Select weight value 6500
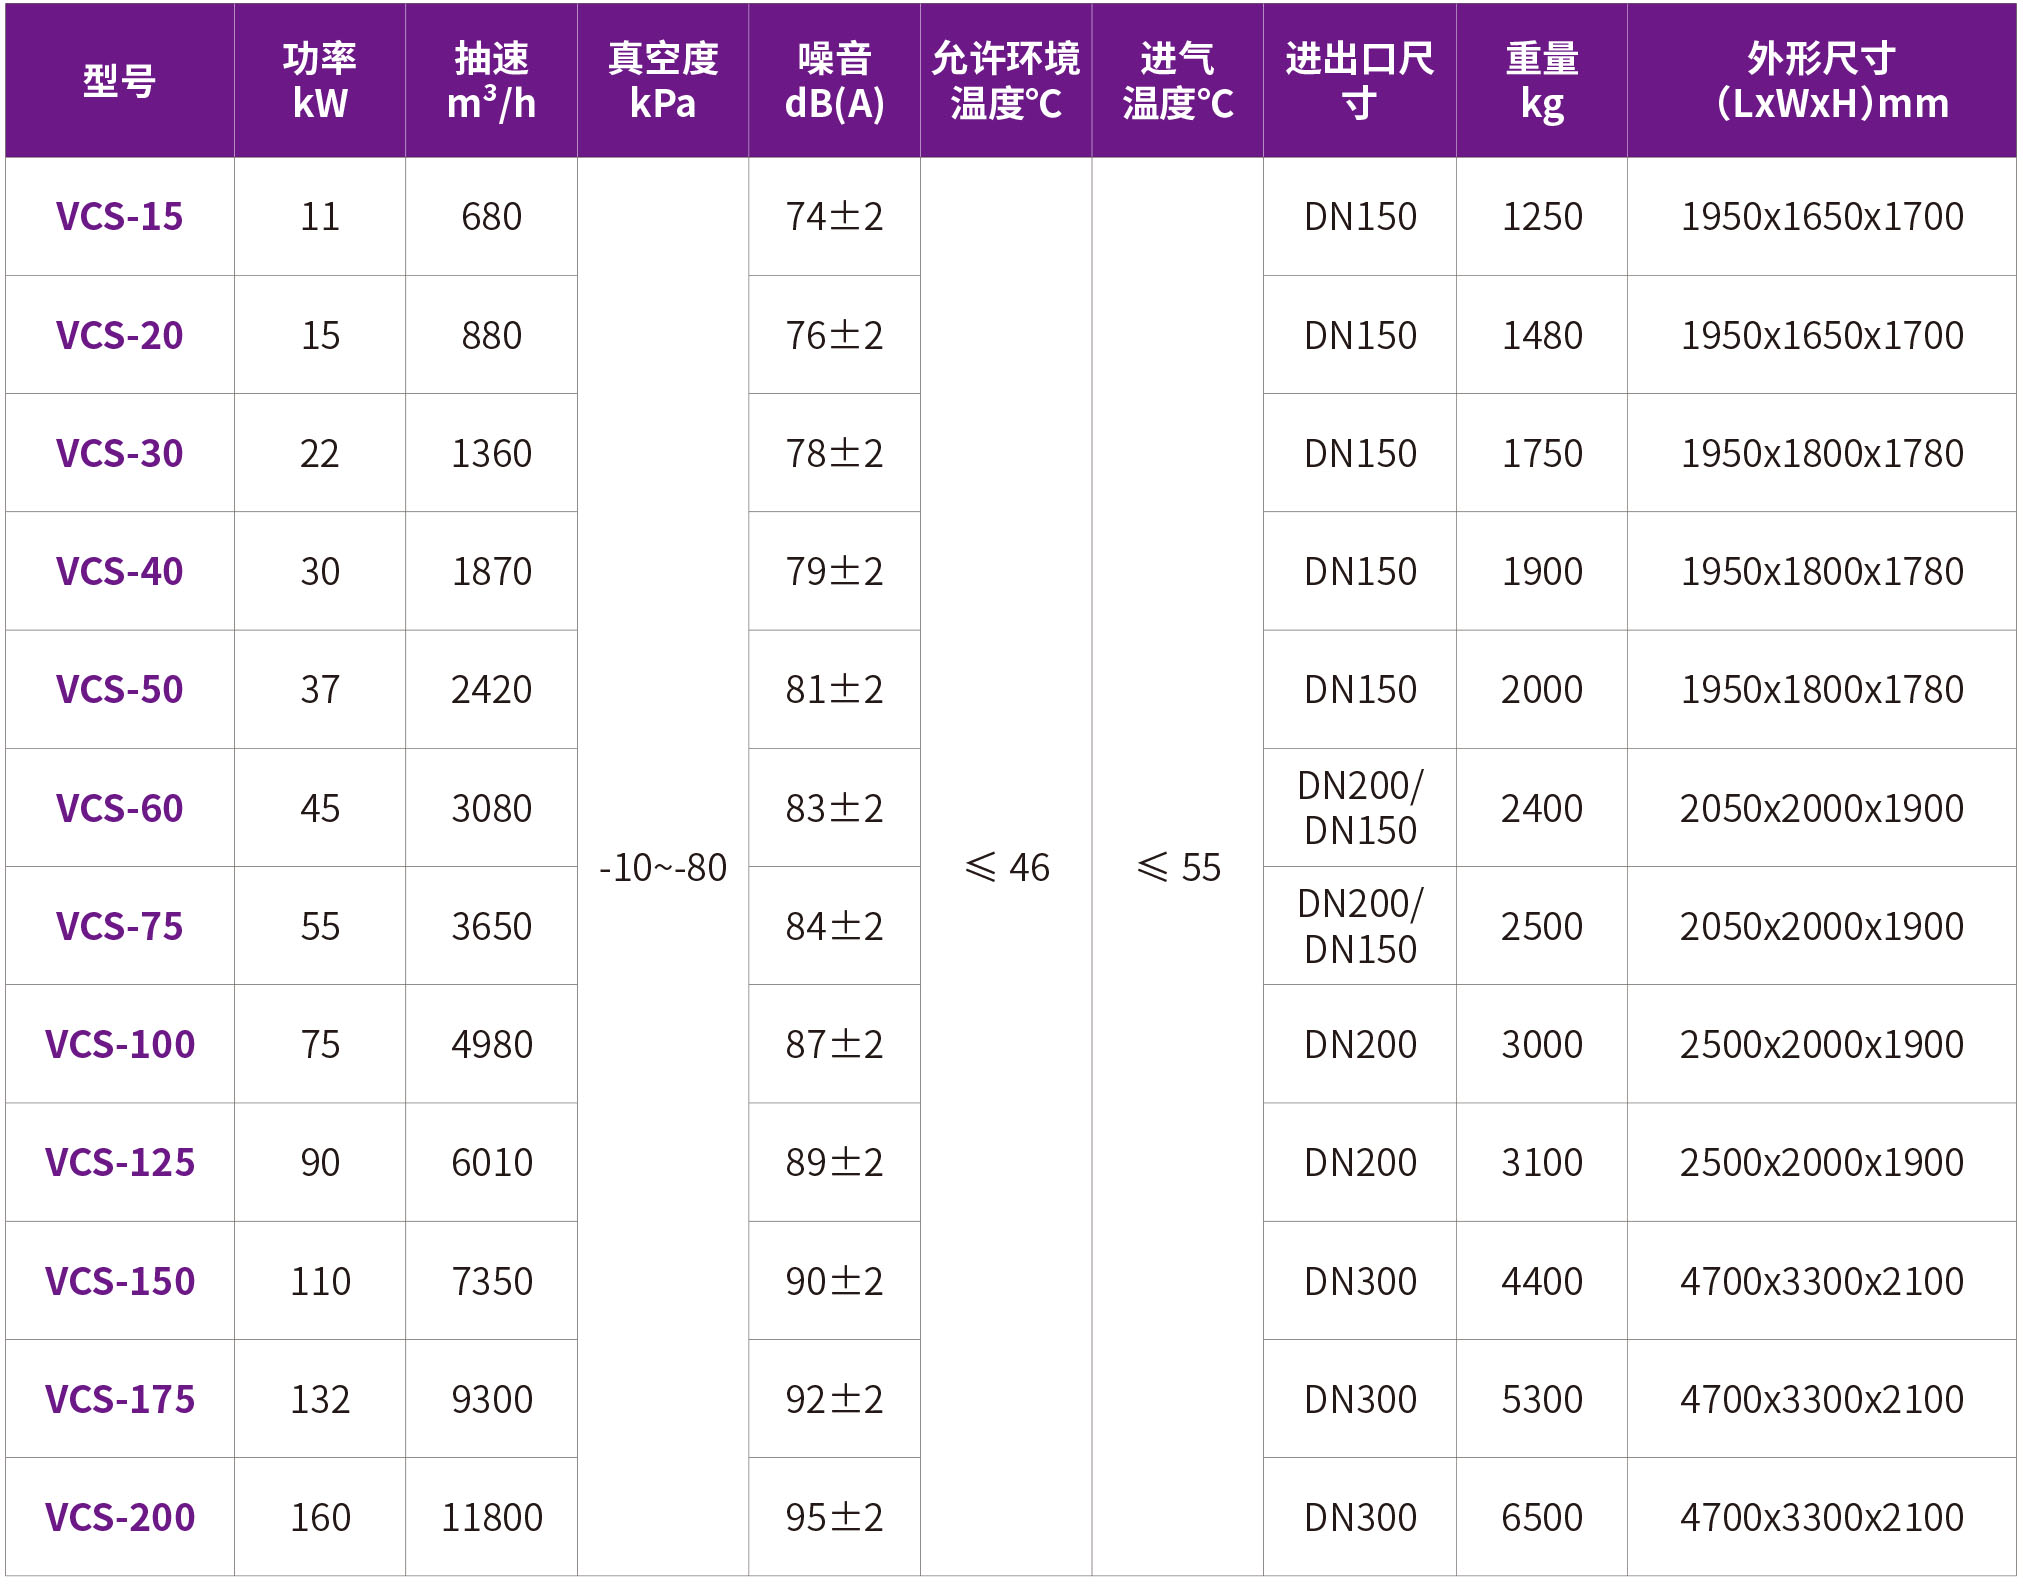Image resolution: width=2023 pixels, height=1584 pixels. [x=1542, y=1518]
